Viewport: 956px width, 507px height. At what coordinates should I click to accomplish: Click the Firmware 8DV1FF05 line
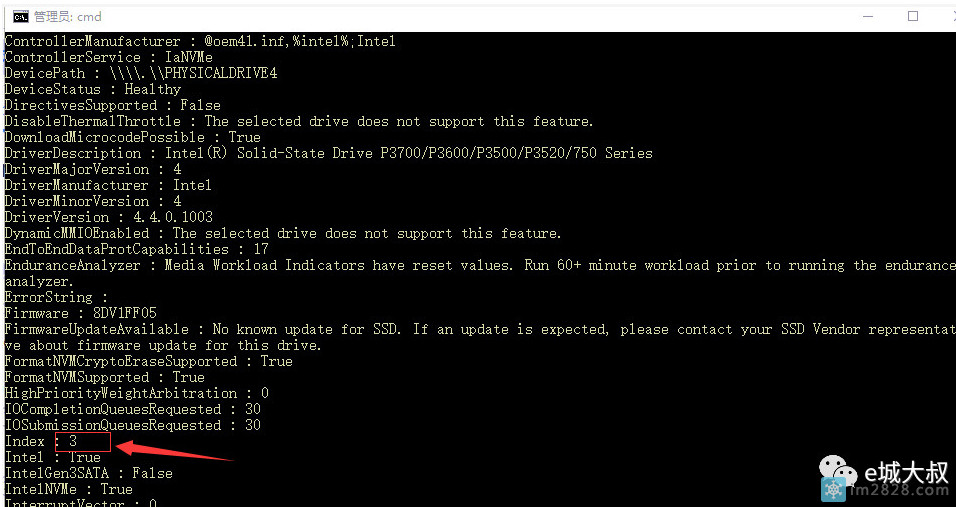pyautogui.click(x=81, y=313)
